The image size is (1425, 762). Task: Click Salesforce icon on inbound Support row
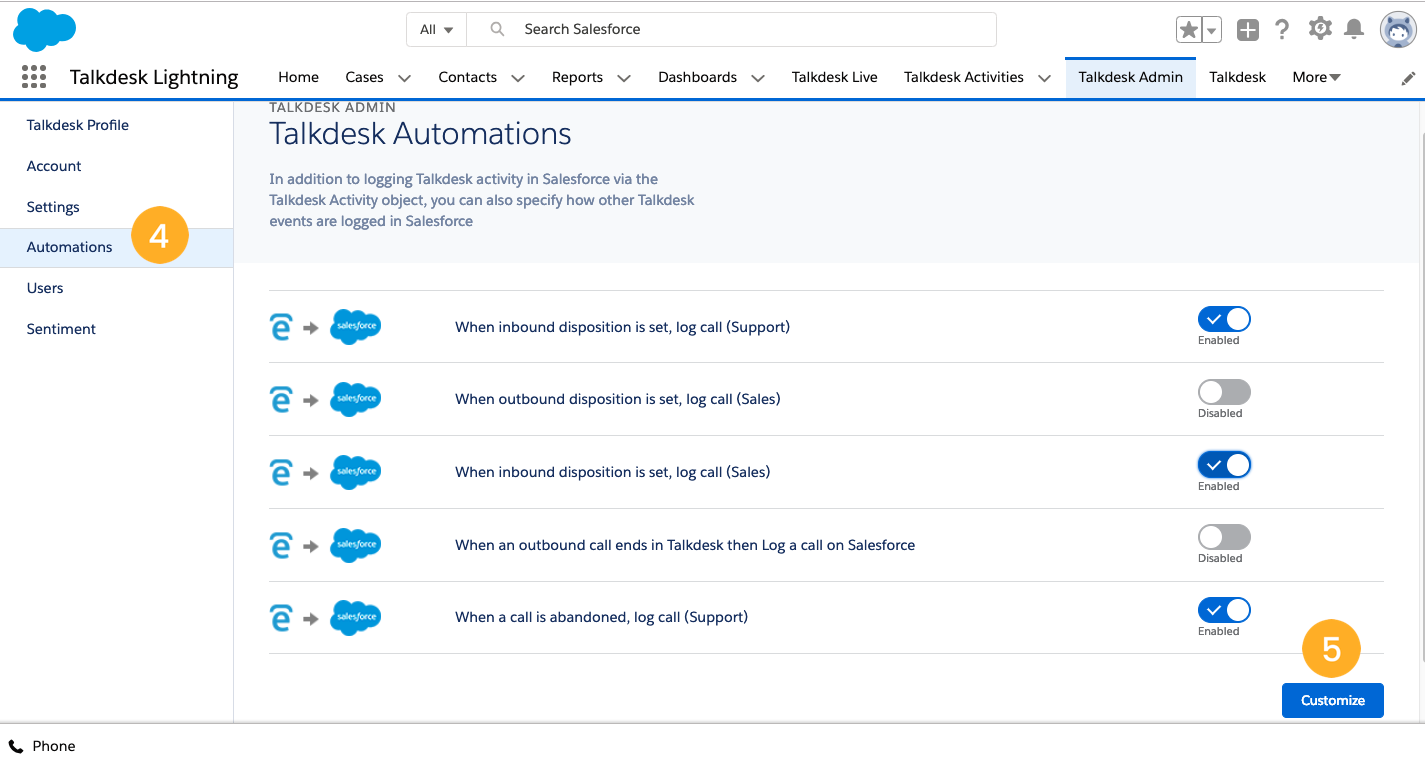tap(356, 327)
